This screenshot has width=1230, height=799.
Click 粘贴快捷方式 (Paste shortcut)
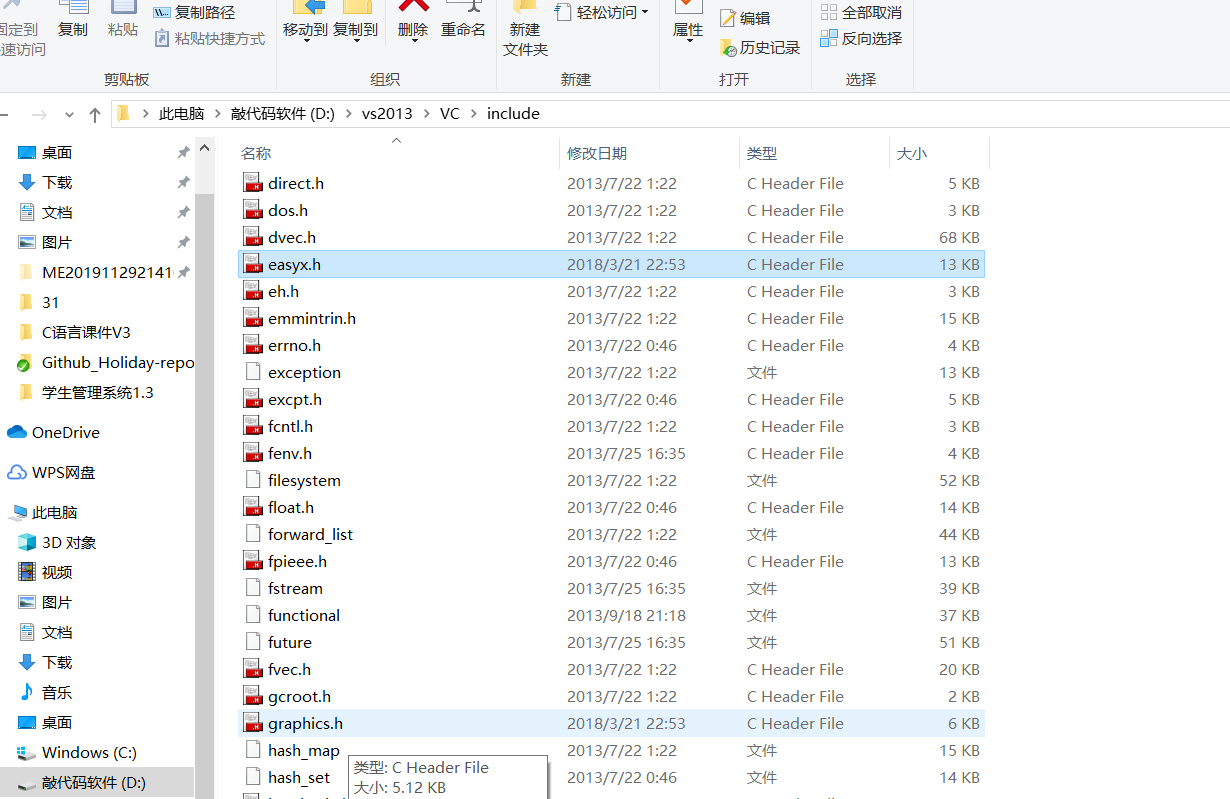210,38
